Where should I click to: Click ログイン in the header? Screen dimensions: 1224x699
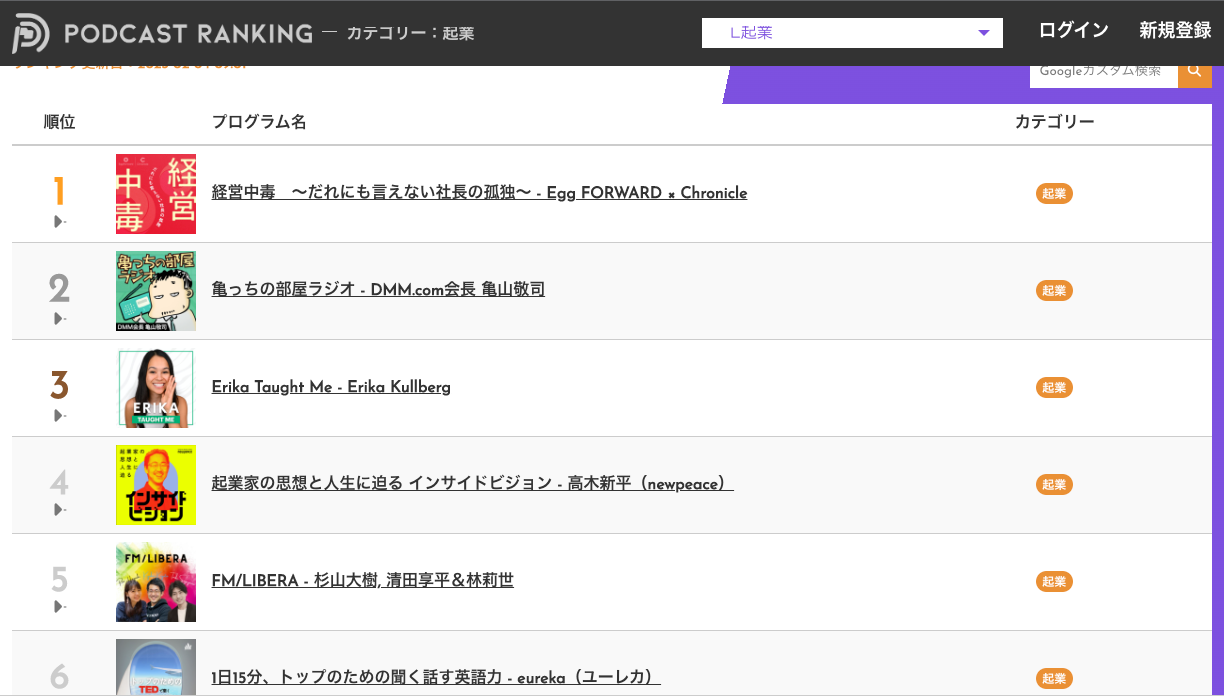[1073, 31]
